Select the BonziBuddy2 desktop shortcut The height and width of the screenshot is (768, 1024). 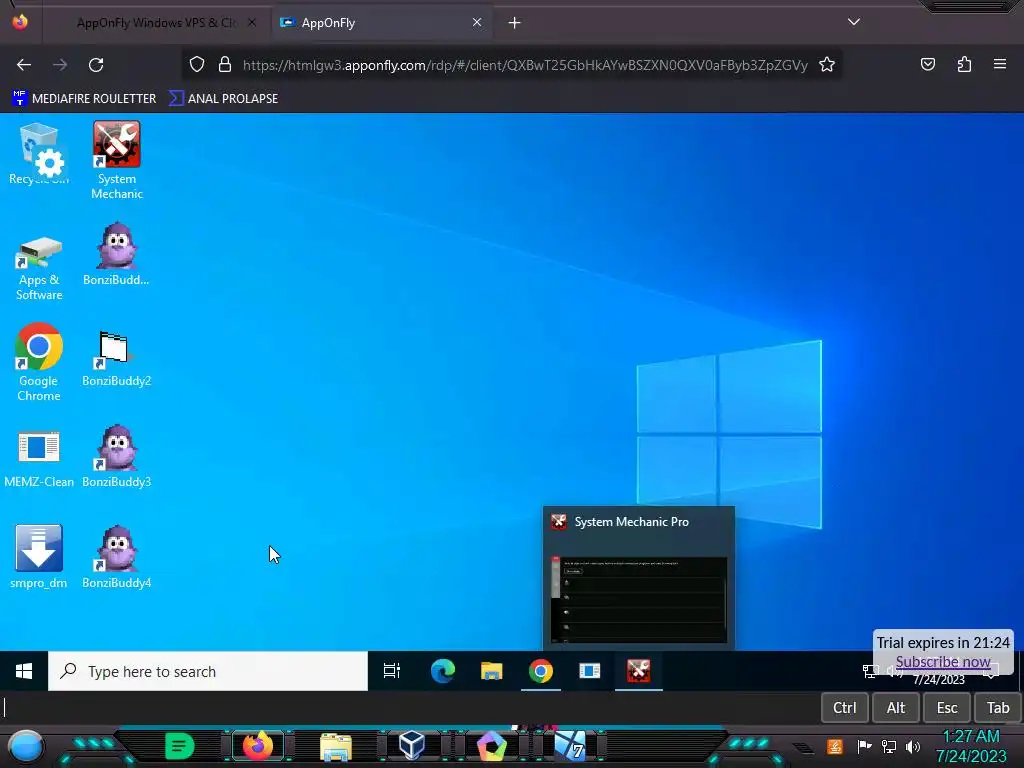116,359
